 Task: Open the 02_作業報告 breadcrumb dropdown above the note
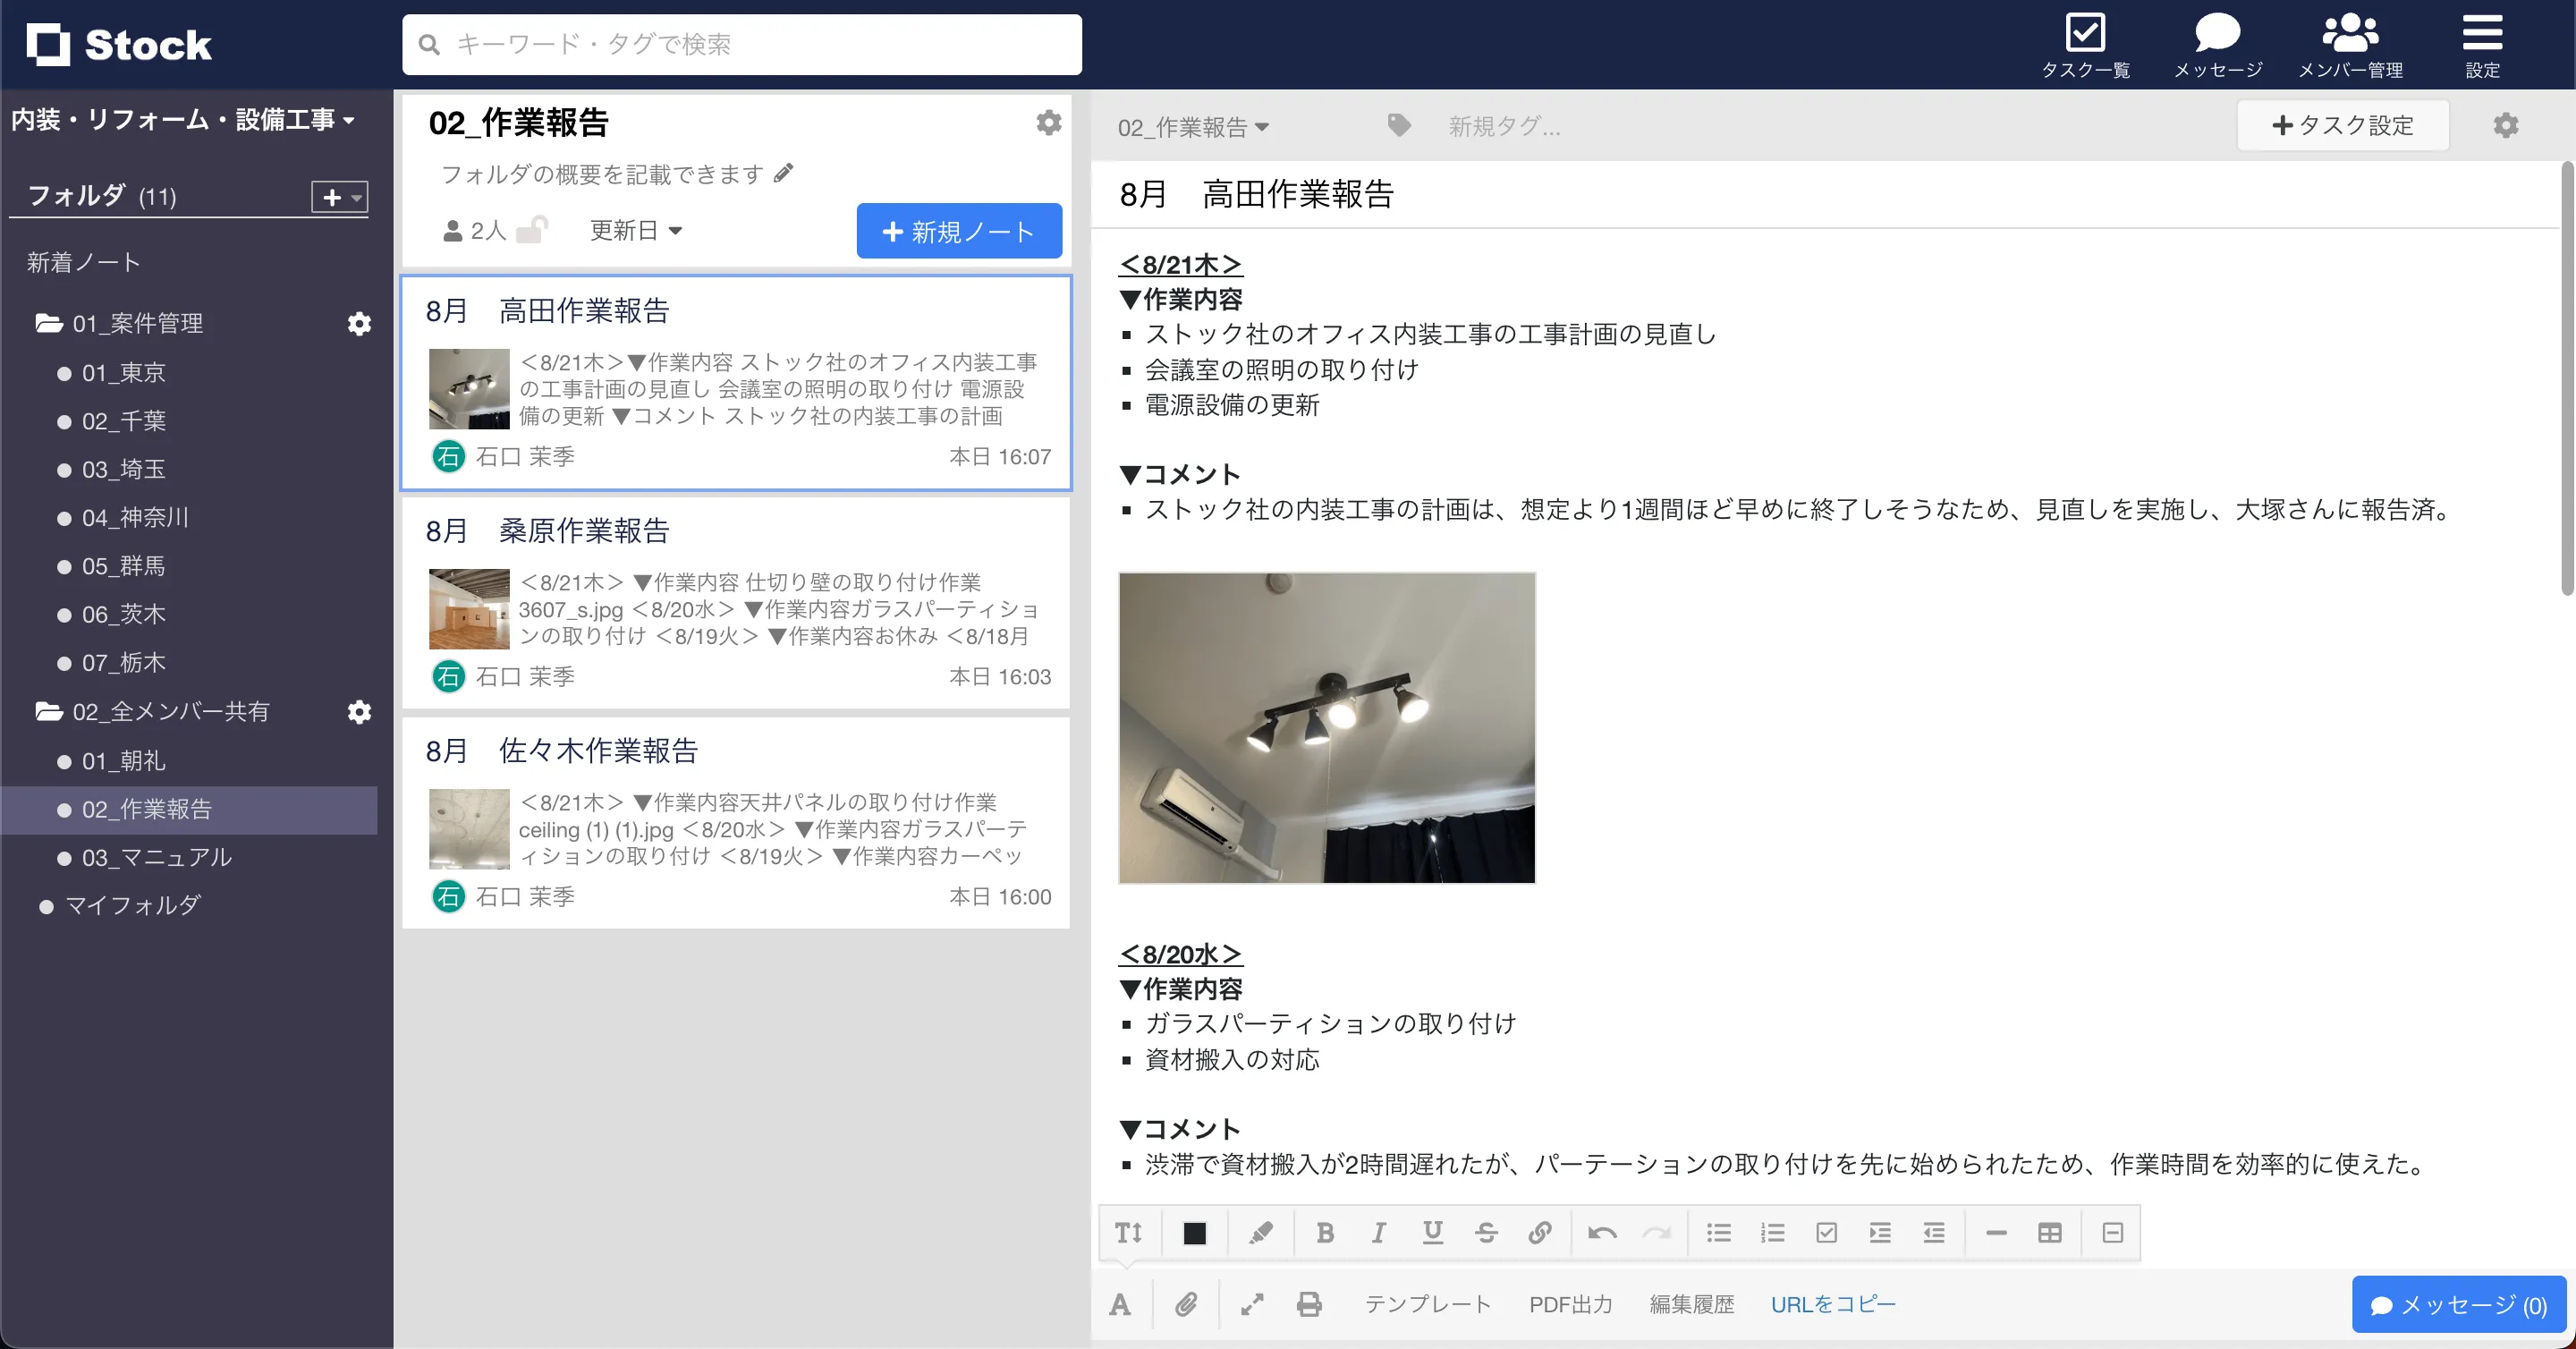[1193, 126]
